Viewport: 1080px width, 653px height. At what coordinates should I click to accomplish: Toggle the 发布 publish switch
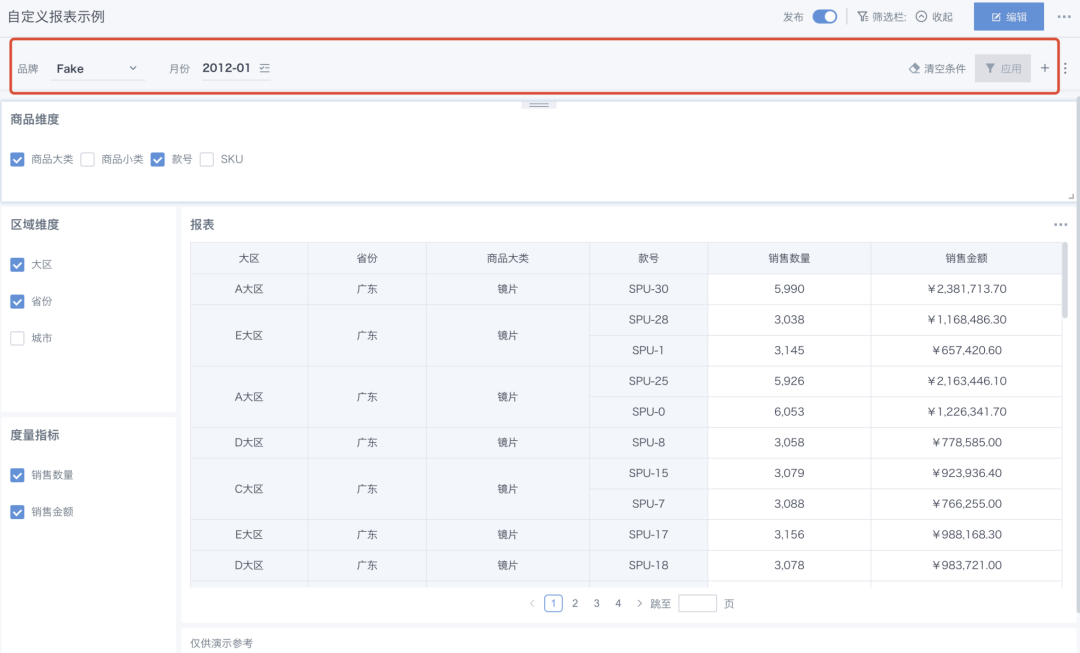824,17
